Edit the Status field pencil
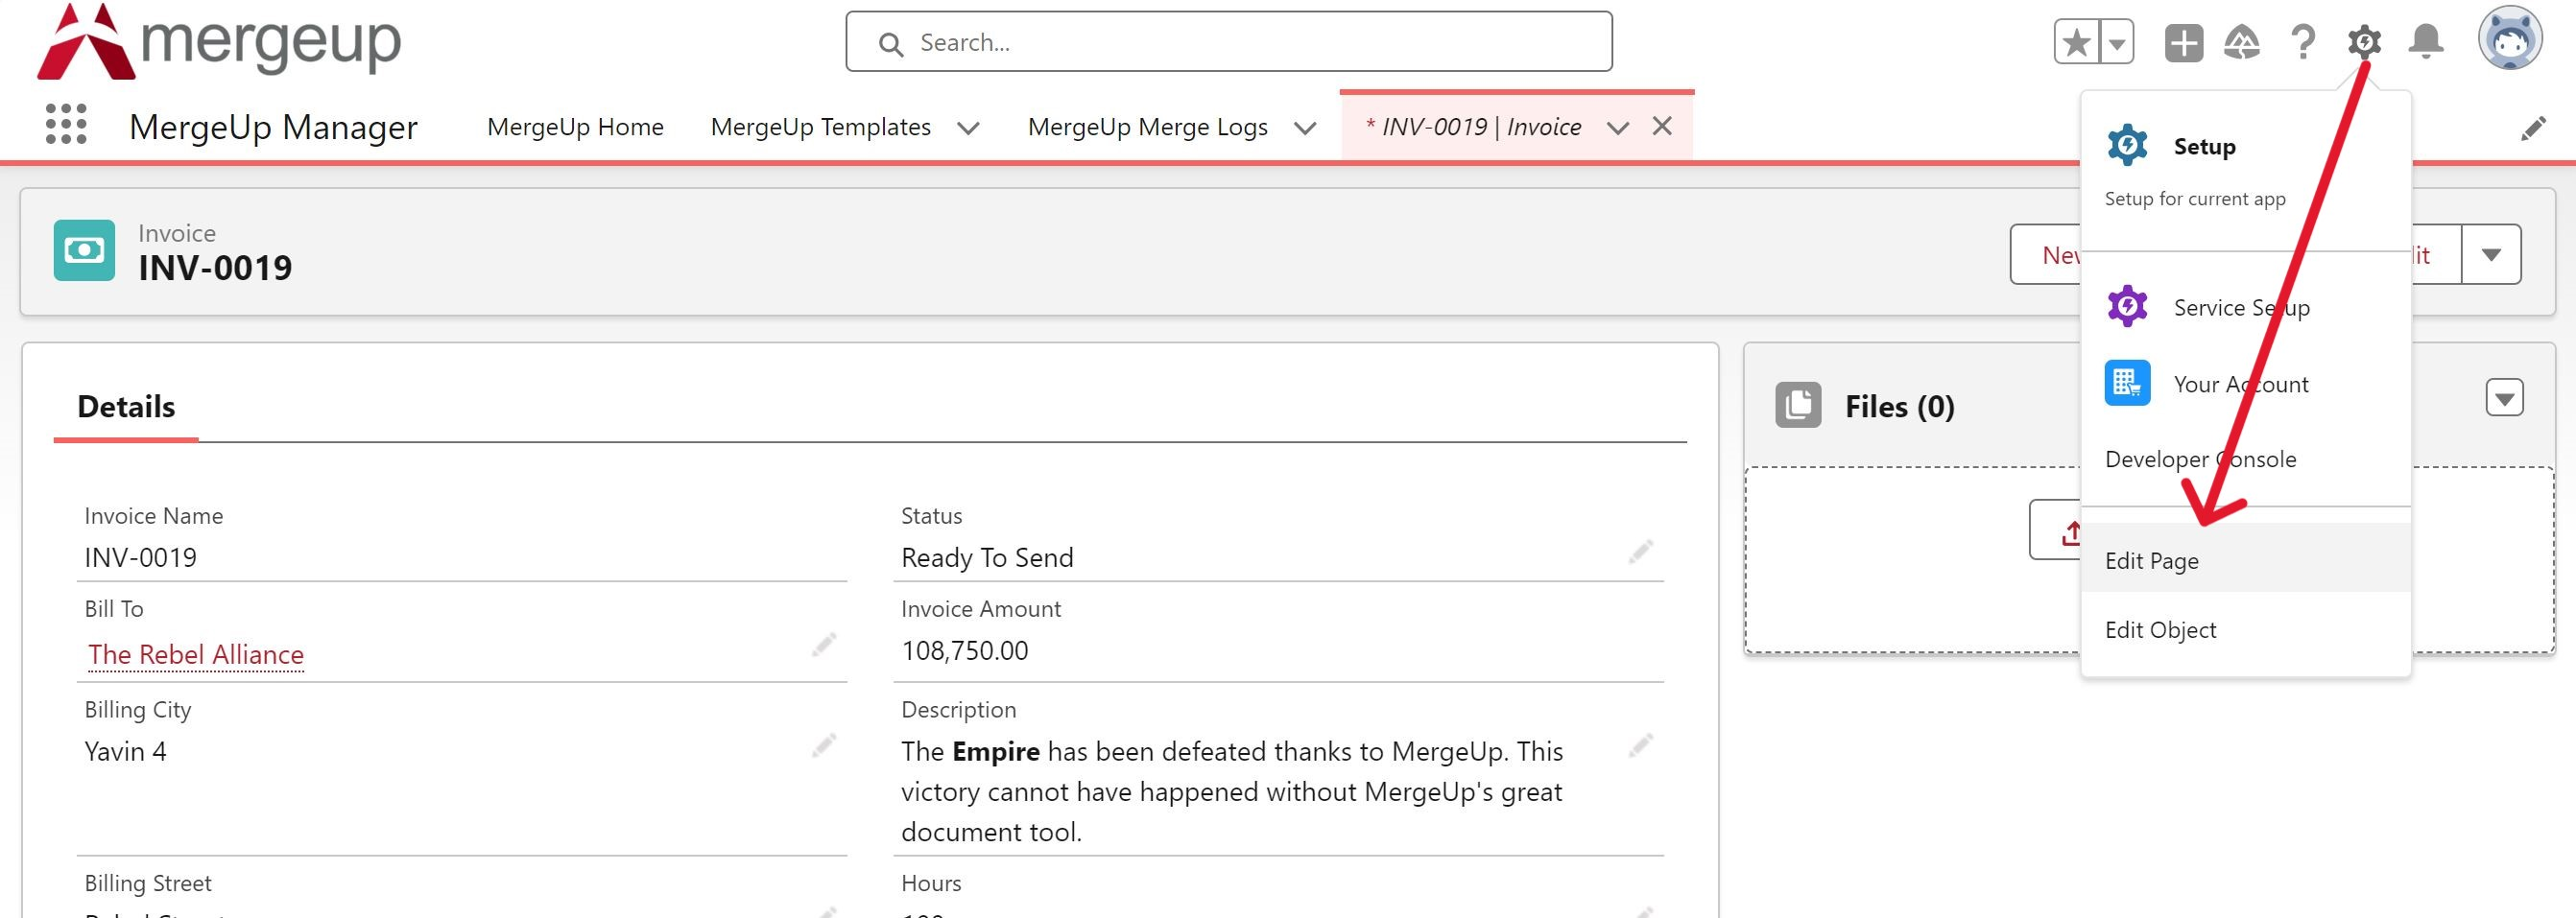This screenshot has height=918, width=2576. 1640,552
